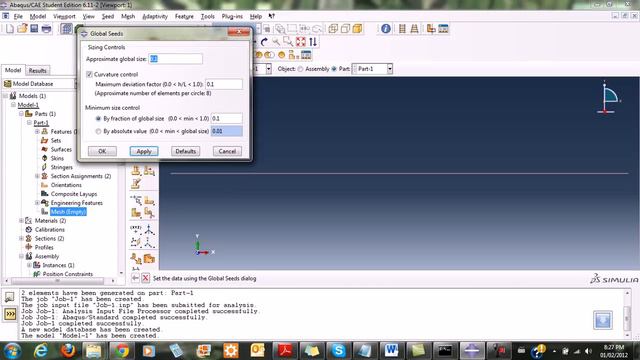Collapse the Assembly node in tree
Viewport: 640px width, 360px height.
point(21,256)
